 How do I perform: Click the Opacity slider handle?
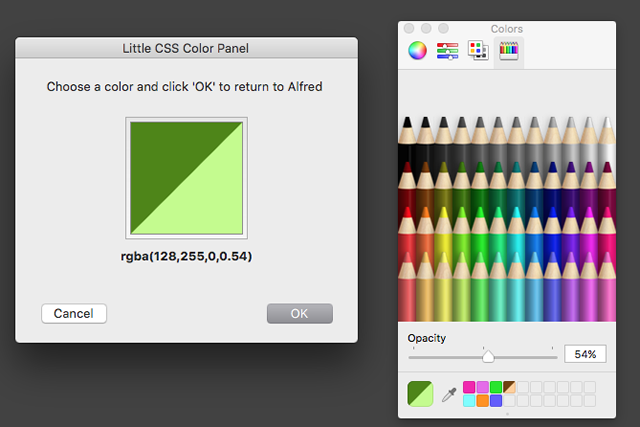488,356
